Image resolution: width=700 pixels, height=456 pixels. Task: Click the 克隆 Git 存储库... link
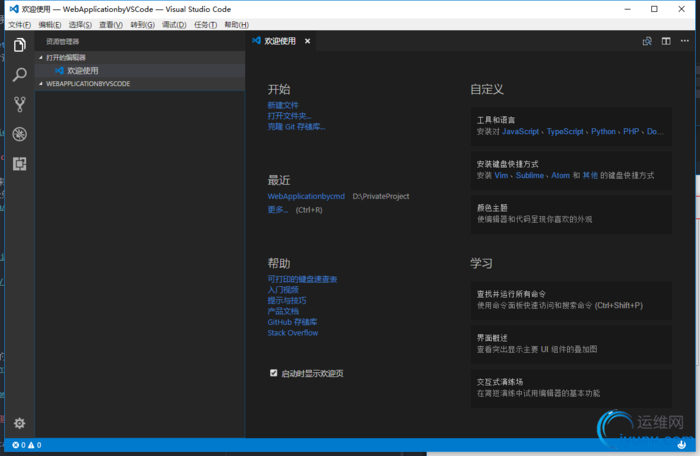(x=296, y=127)
